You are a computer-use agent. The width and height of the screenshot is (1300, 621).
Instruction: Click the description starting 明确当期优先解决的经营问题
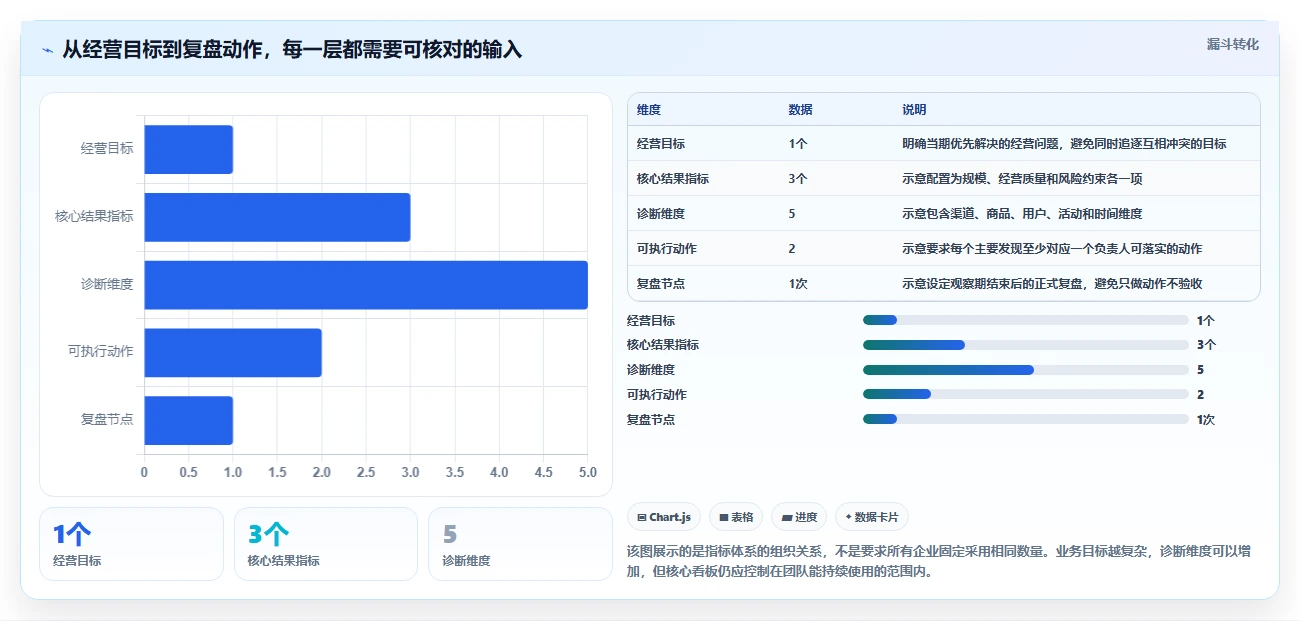[x=1064, y=144]
